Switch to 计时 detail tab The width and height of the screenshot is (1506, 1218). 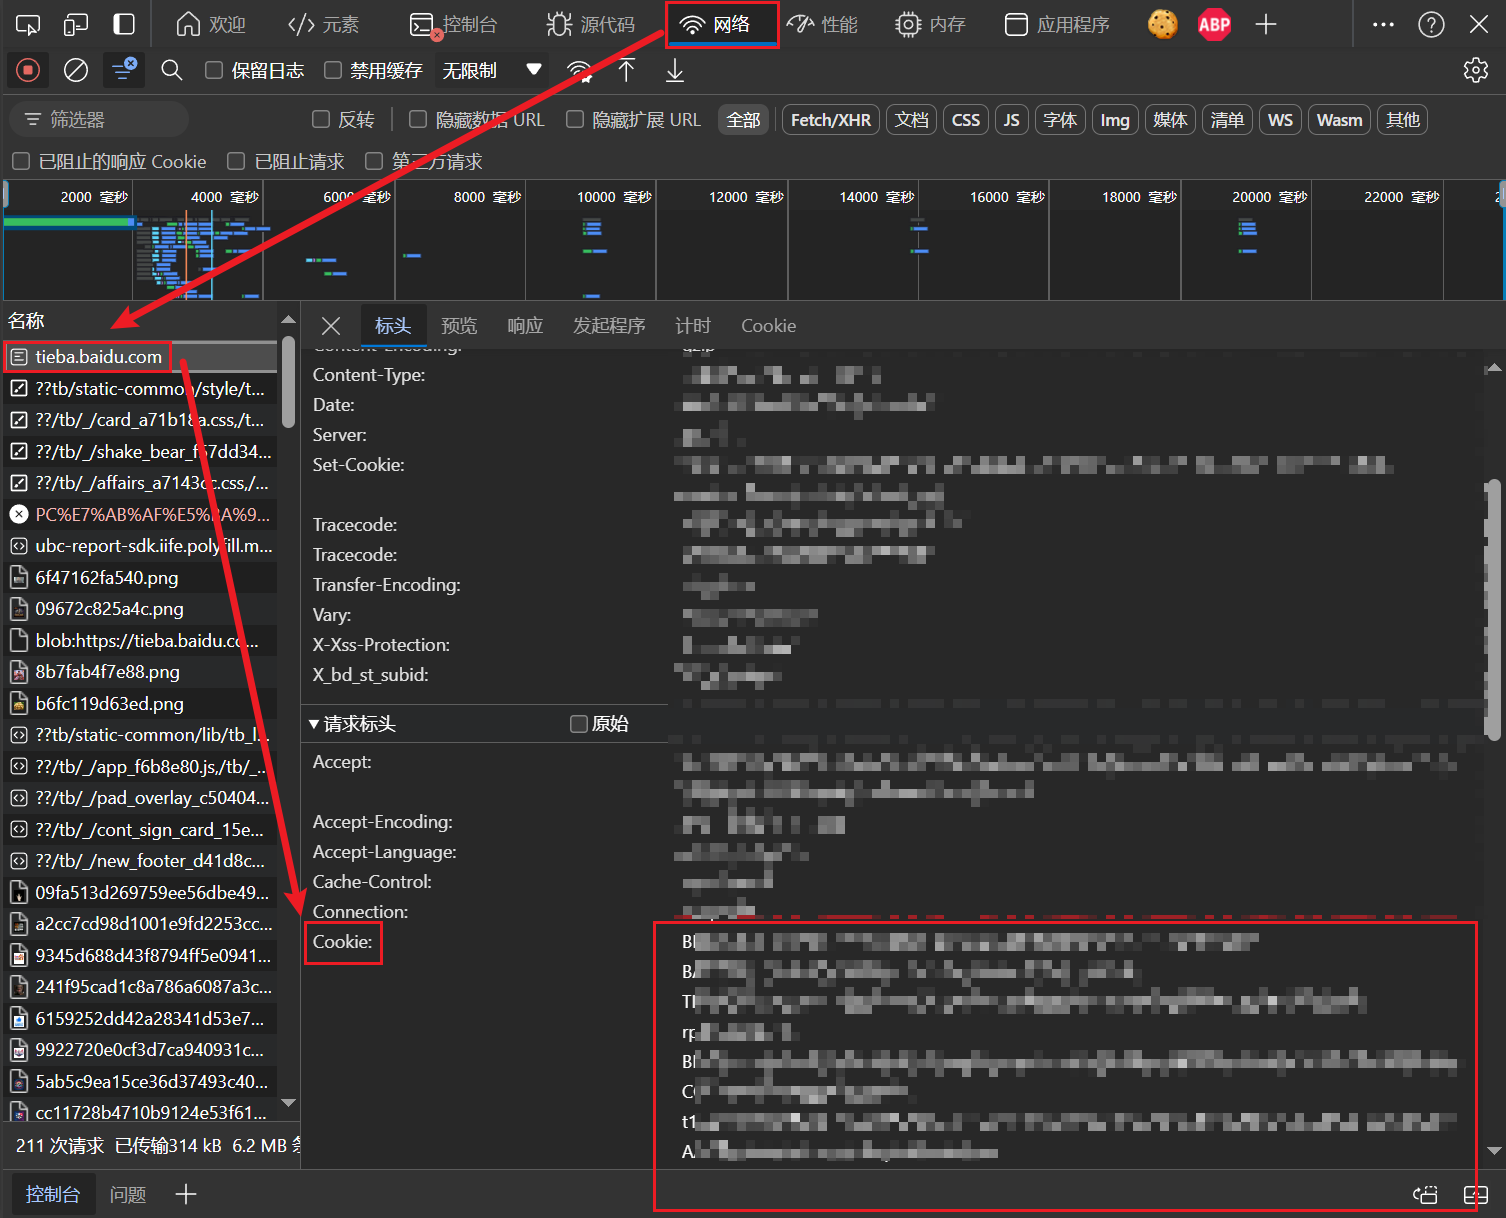(x=693, y=326)
